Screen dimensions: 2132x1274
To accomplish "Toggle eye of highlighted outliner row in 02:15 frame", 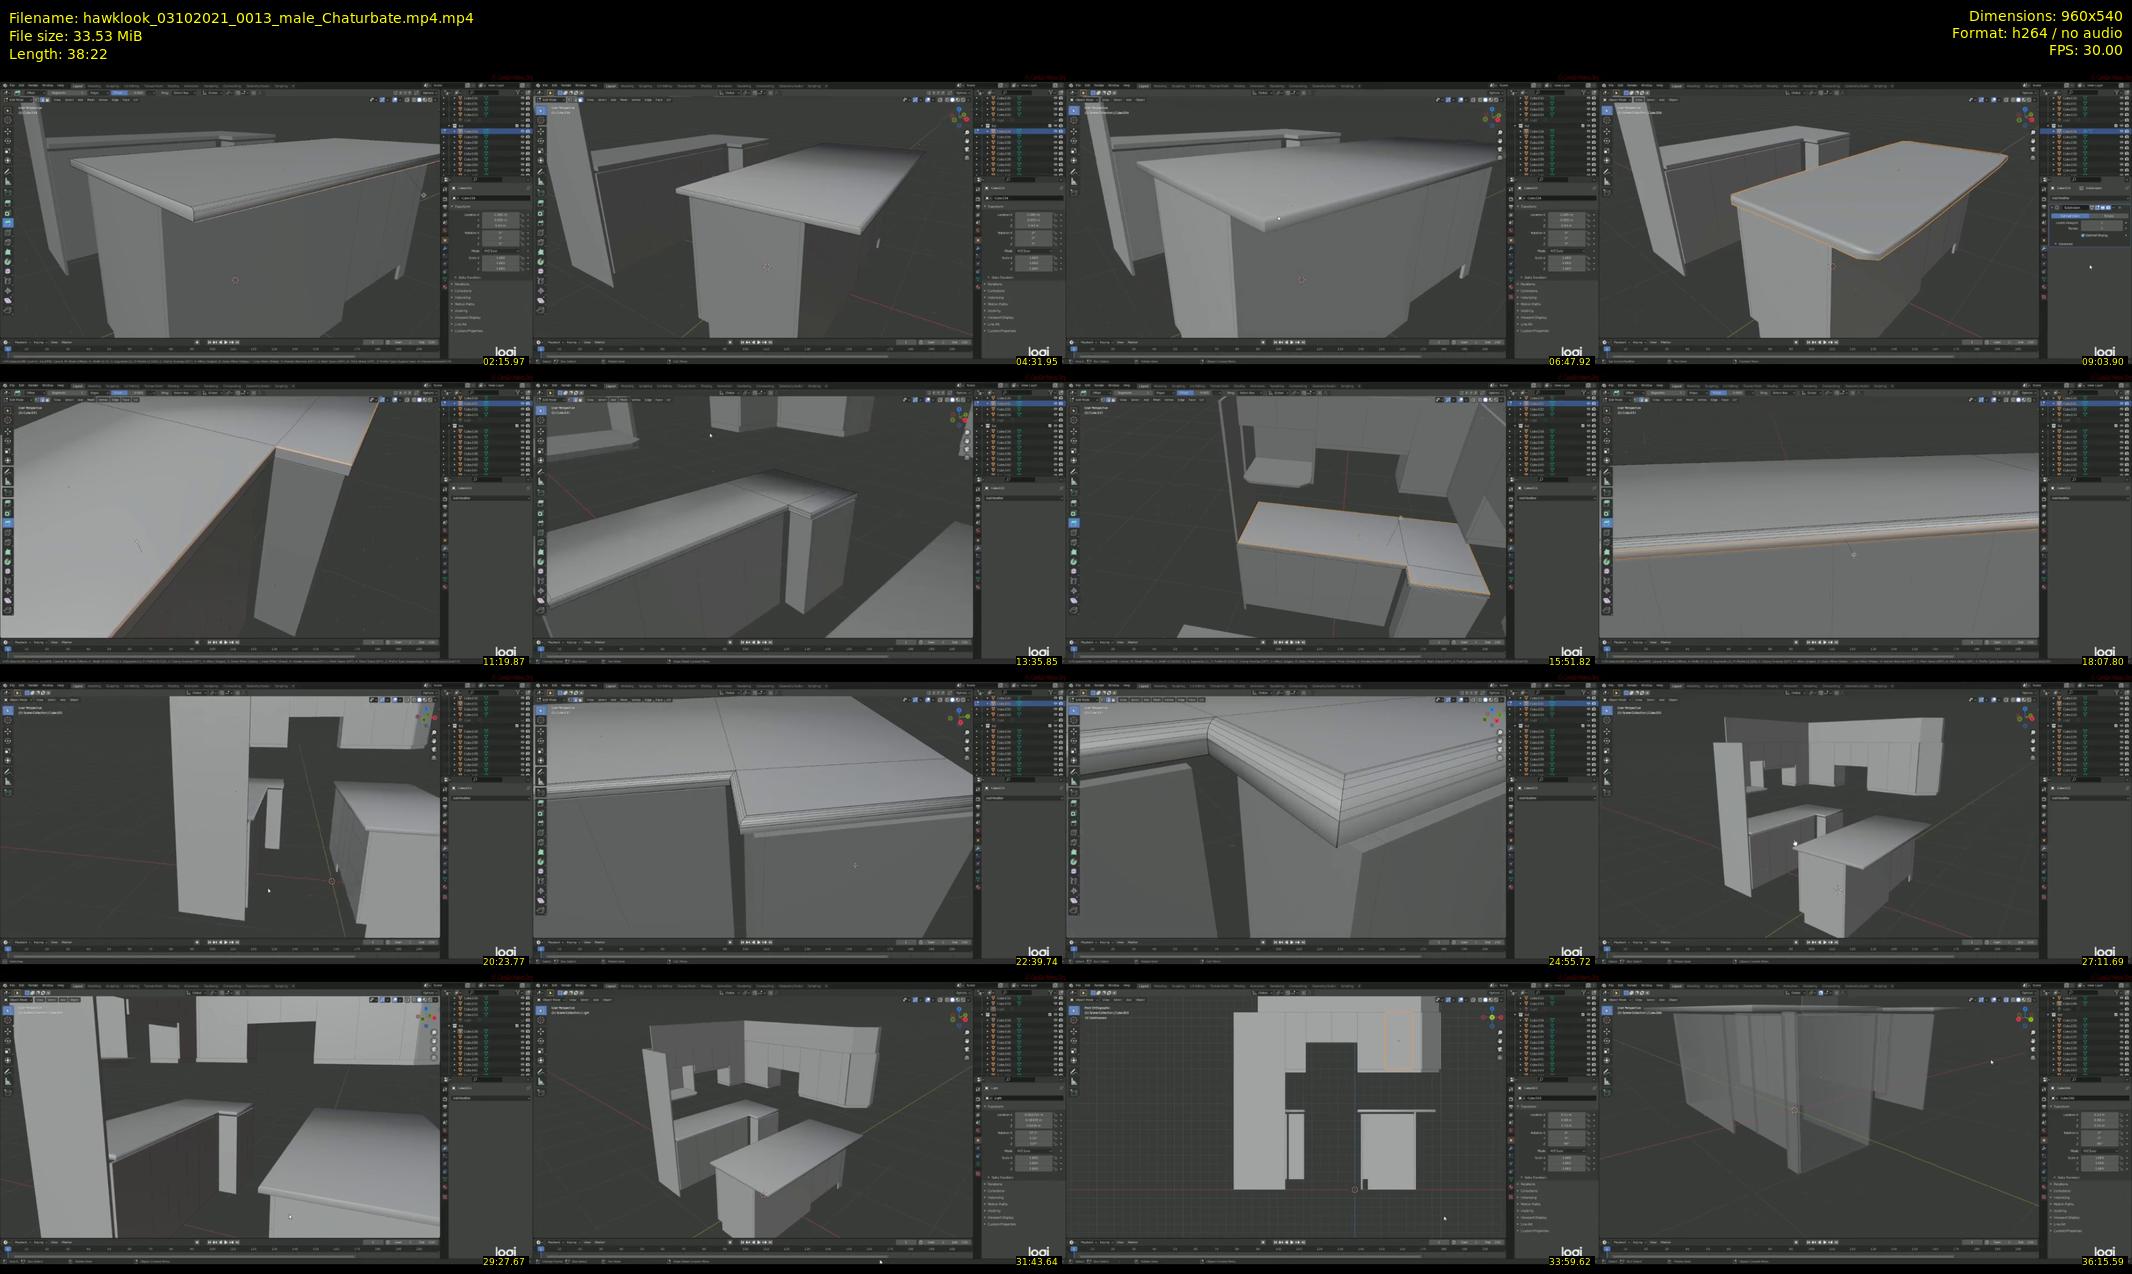I will 522,131.
